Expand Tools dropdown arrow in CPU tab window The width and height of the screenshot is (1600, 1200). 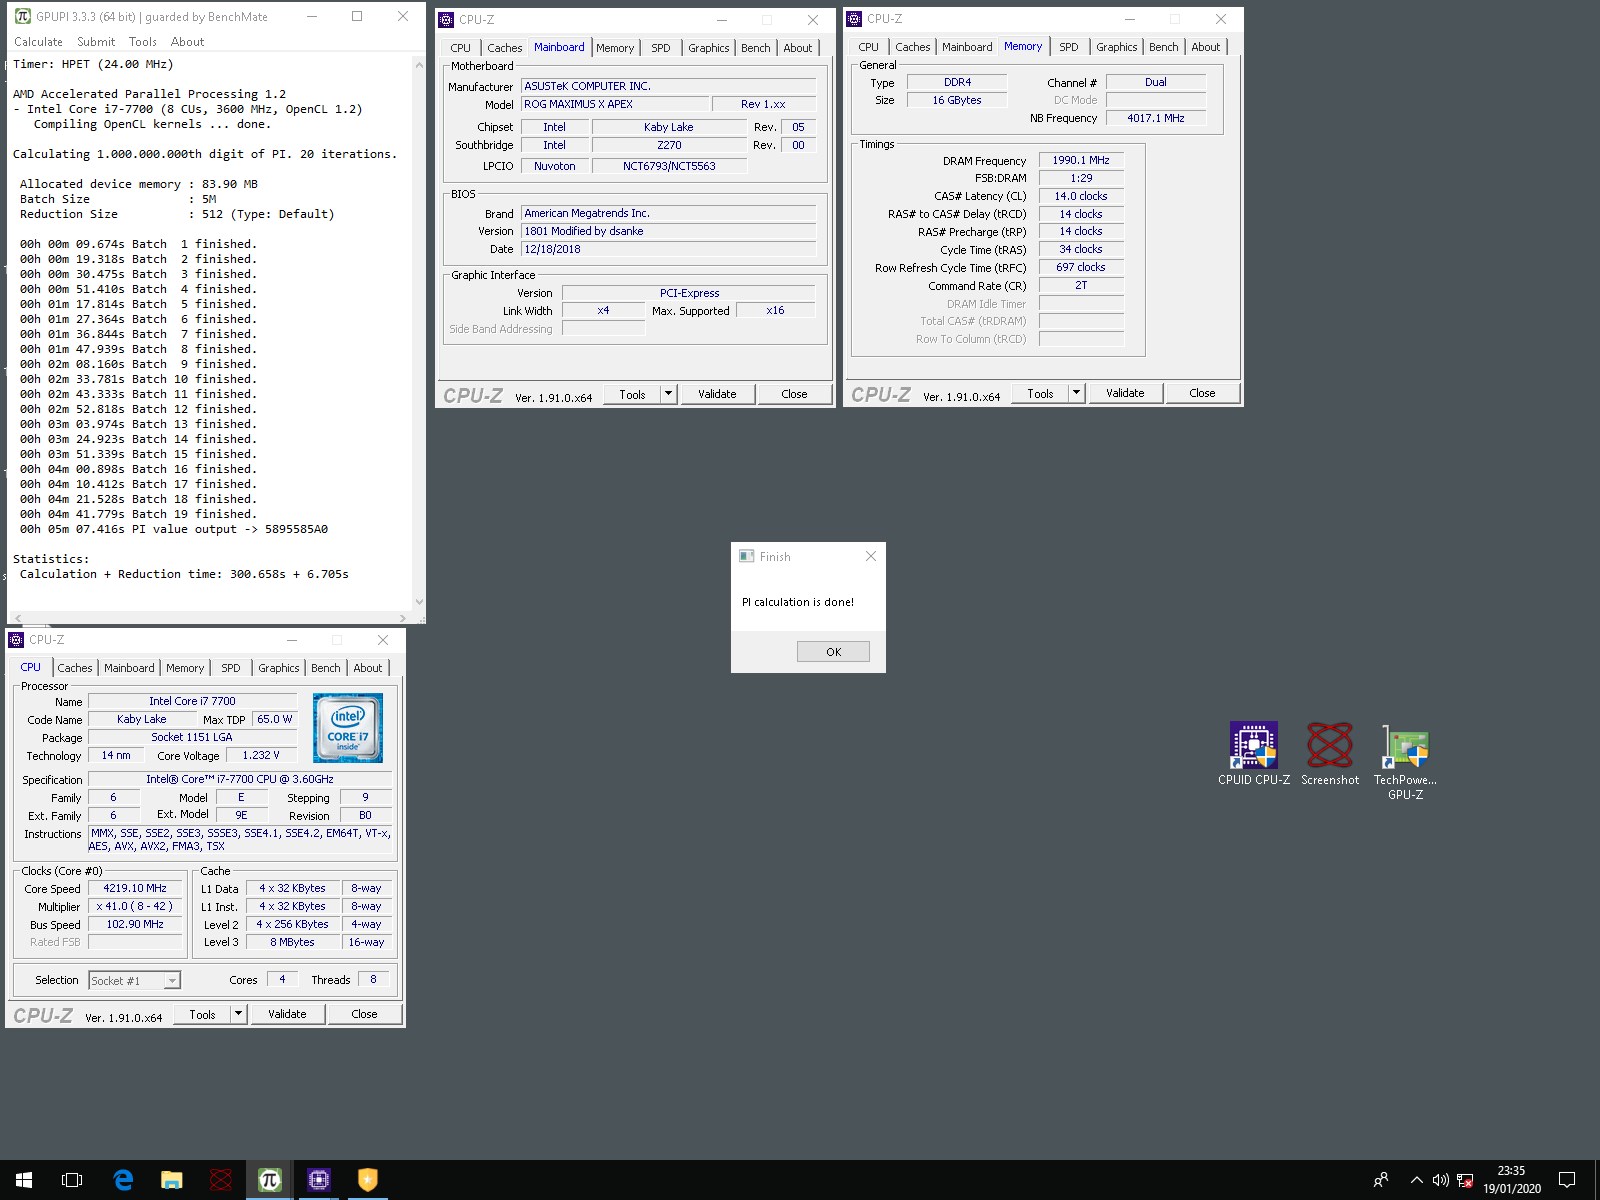click(239, 1014)
